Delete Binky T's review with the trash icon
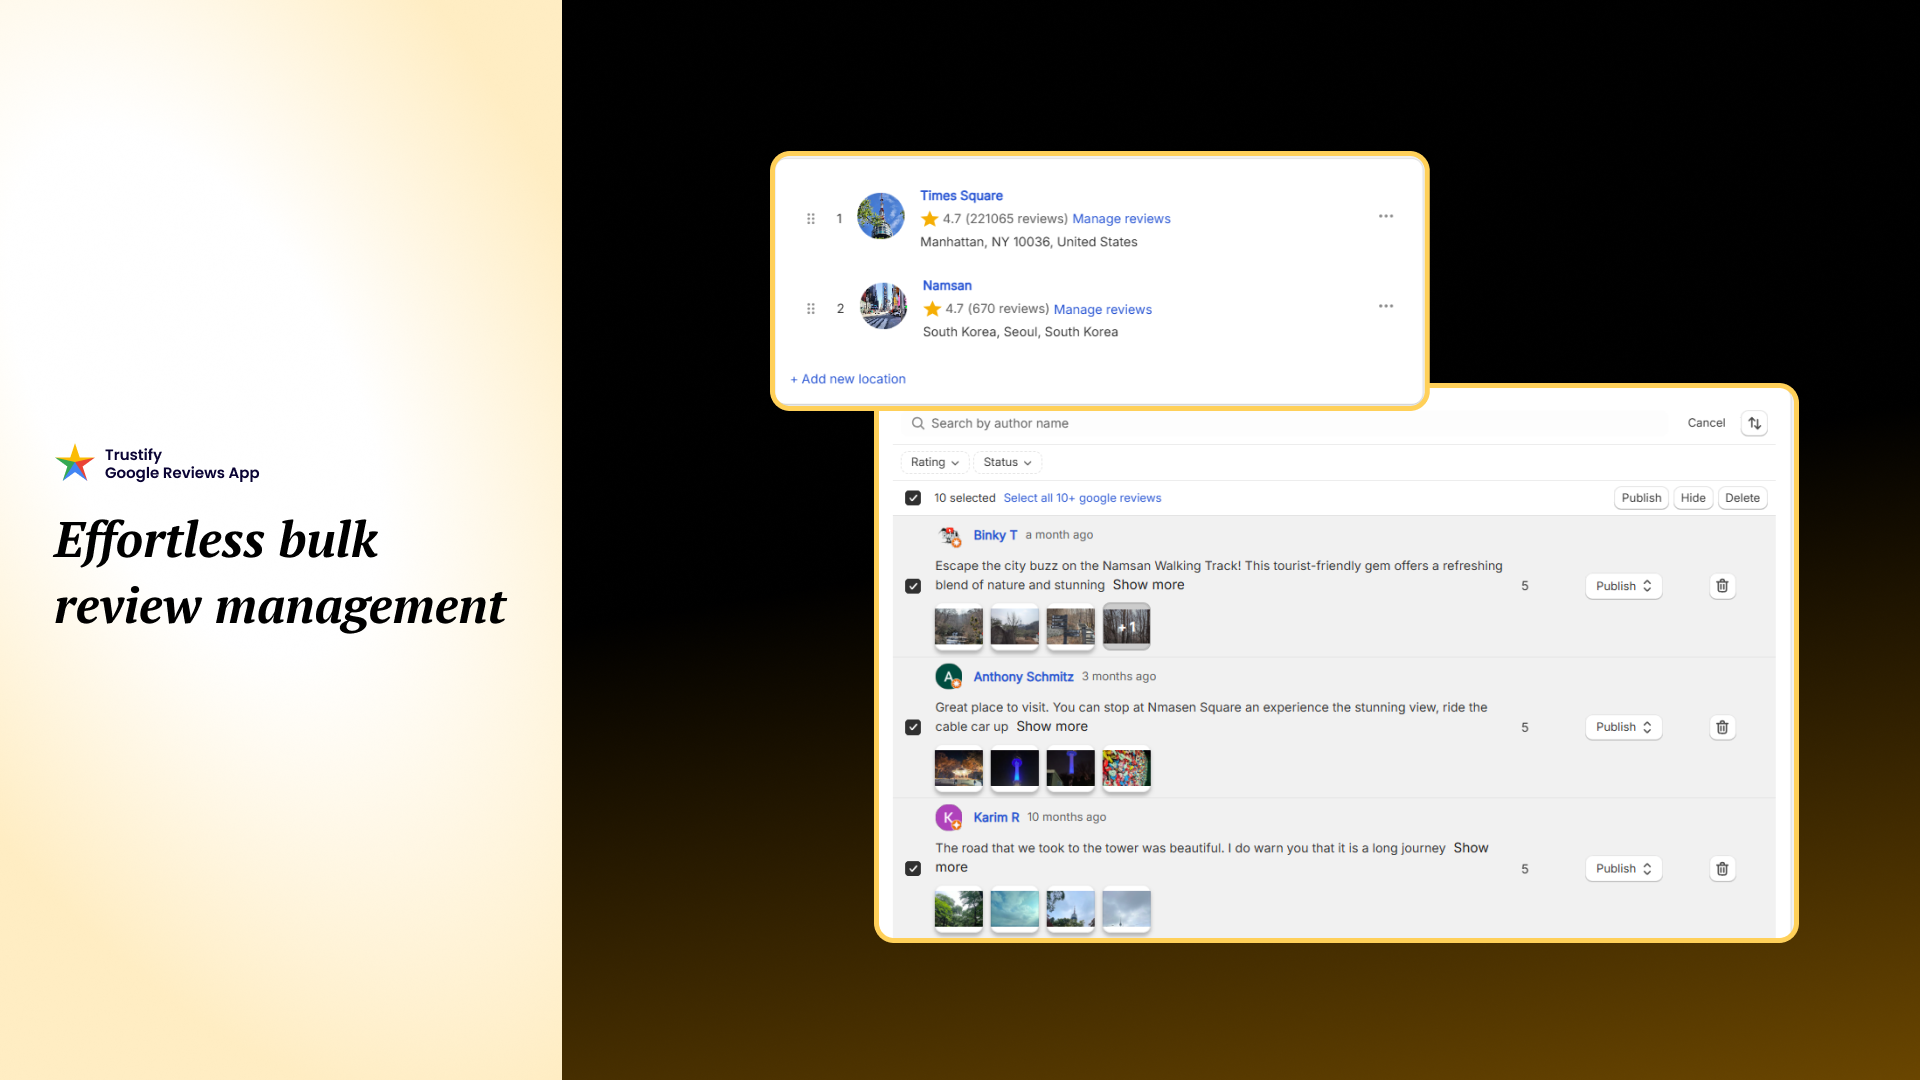Screen dimensions: 1920x1080 pos(1722,586)
